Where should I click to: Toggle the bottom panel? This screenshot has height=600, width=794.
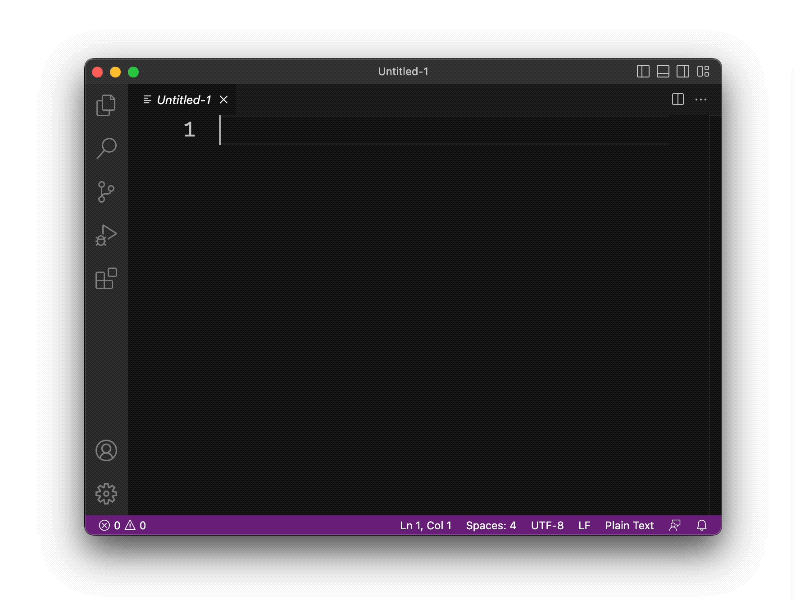pos(663,72)
